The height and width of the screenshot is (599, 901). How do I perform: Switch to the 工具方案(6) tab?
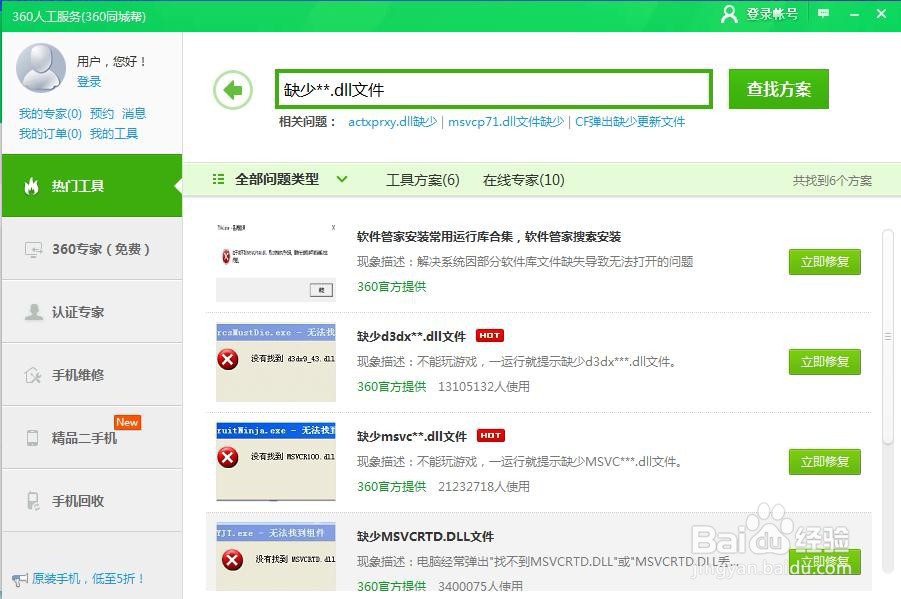tap(423, 180)
